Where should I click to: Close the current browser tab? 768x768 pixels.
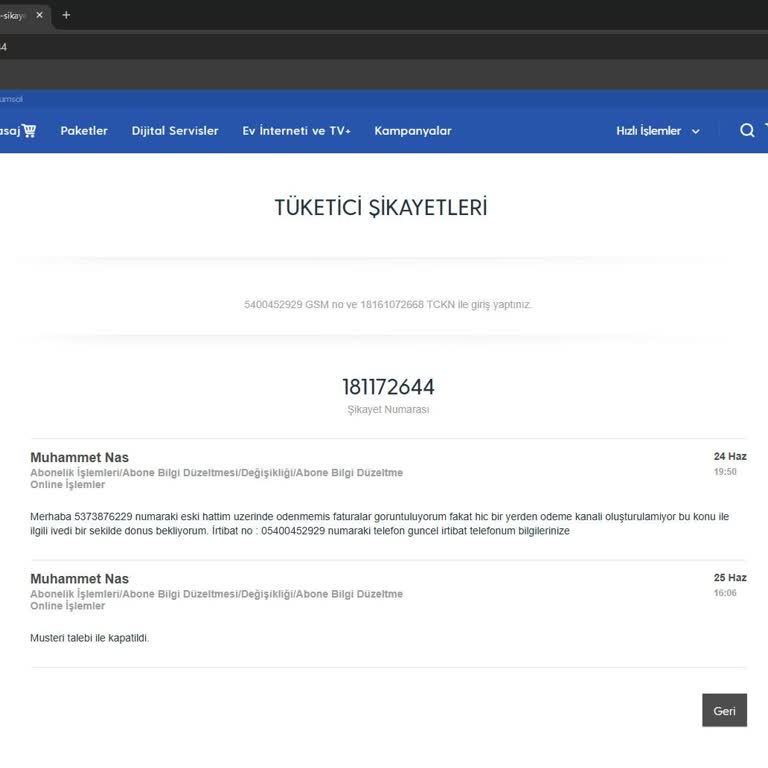[40, 15]
